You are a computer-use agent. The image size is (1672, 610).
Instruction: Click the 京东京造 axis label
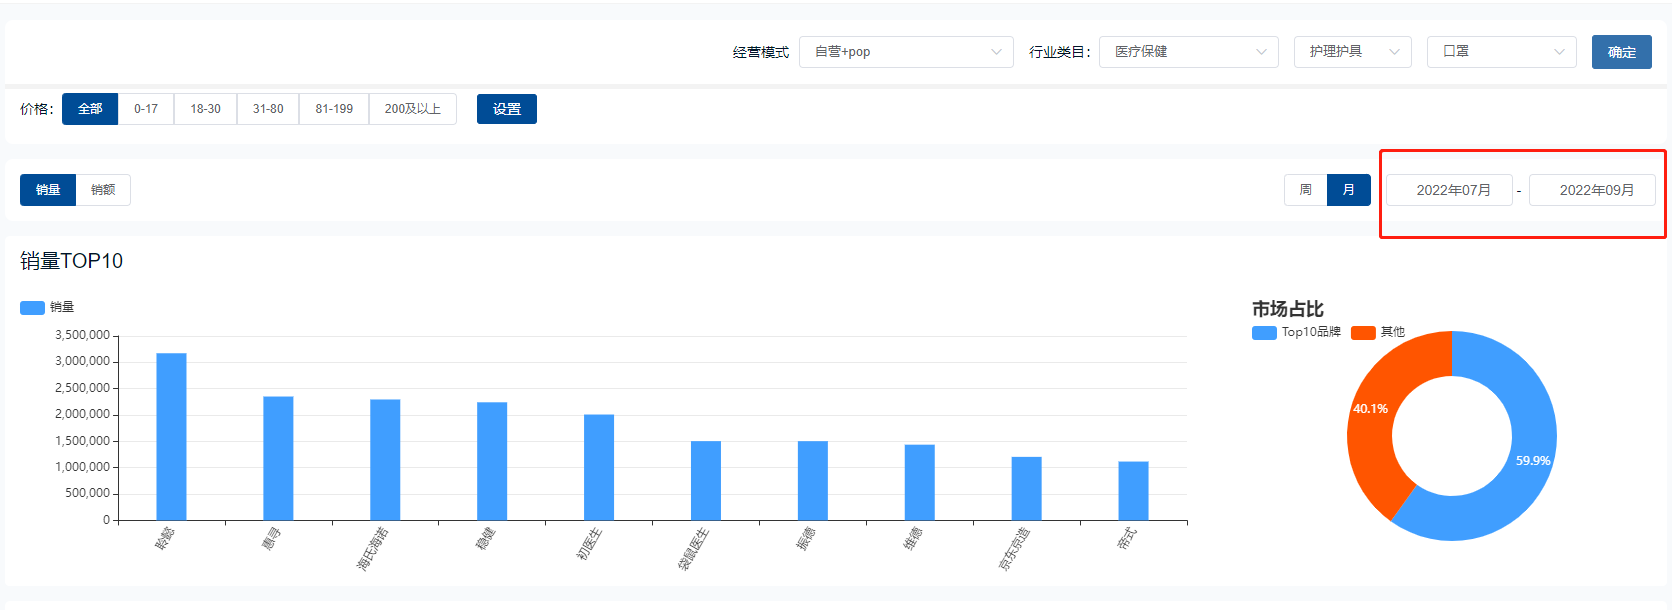coord(1014,549)
